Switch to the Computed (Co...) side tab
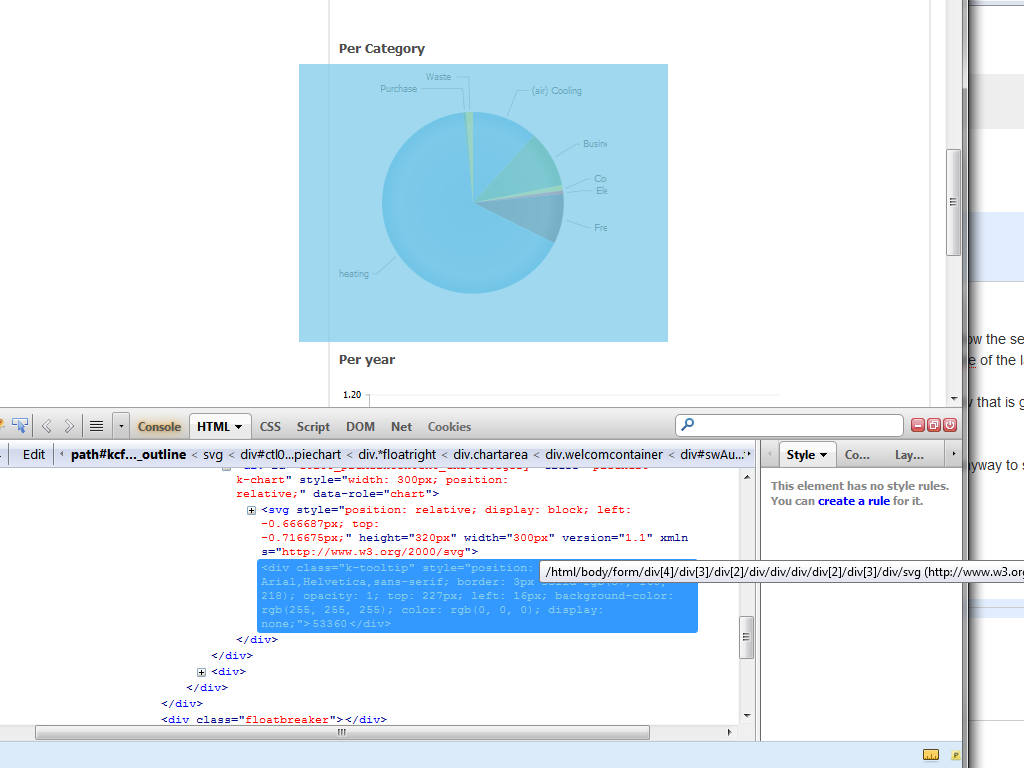Viewport: 1024px width, 768px height. 857,455
